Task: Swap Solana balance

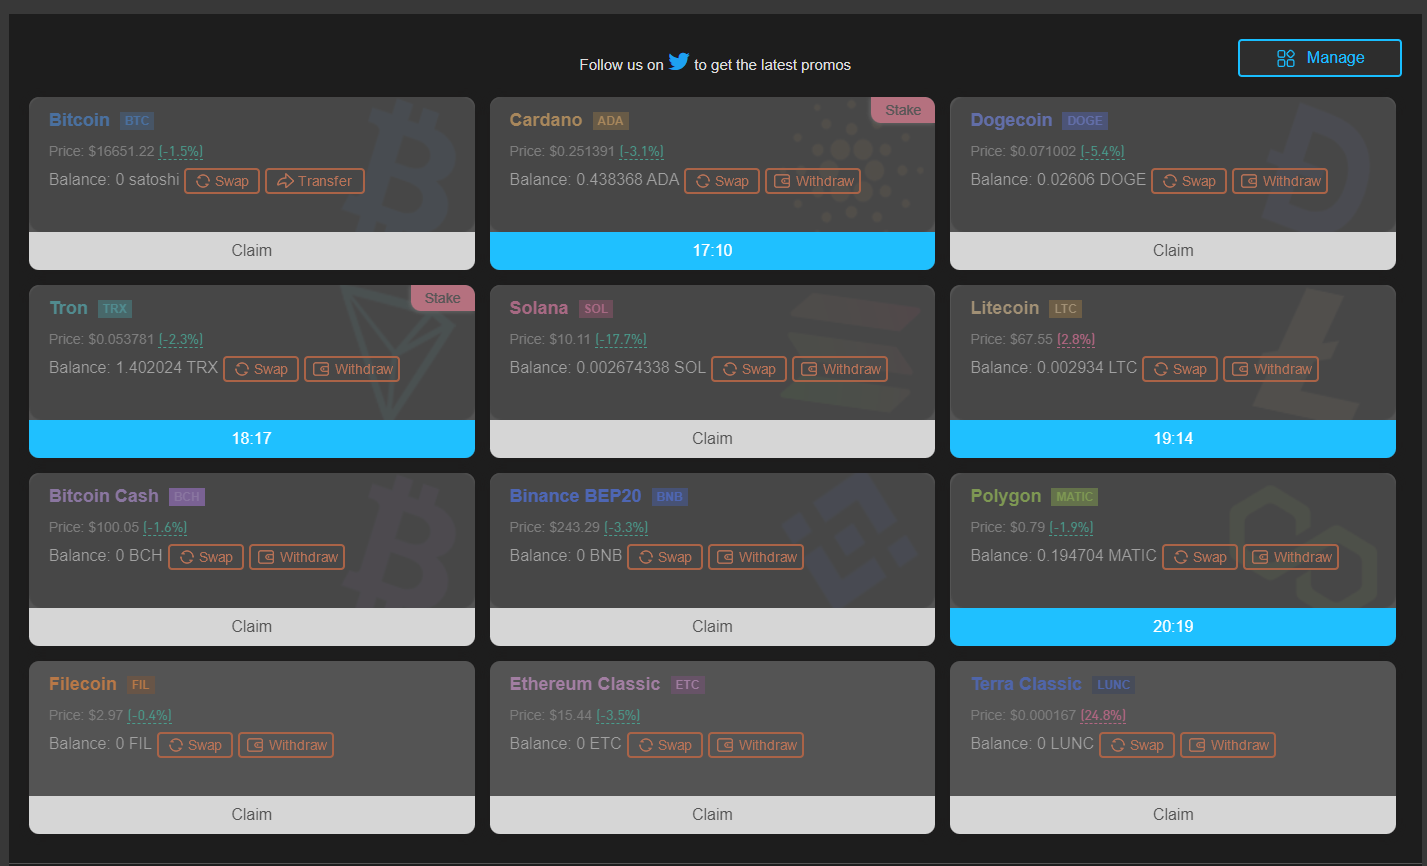Action: coord(749,369)
